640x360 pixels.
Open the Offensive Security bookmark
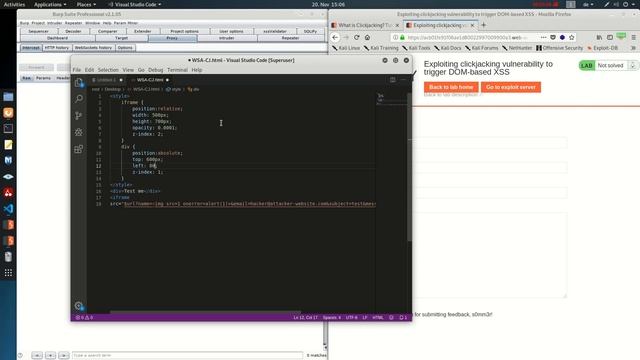pos(560,48)
